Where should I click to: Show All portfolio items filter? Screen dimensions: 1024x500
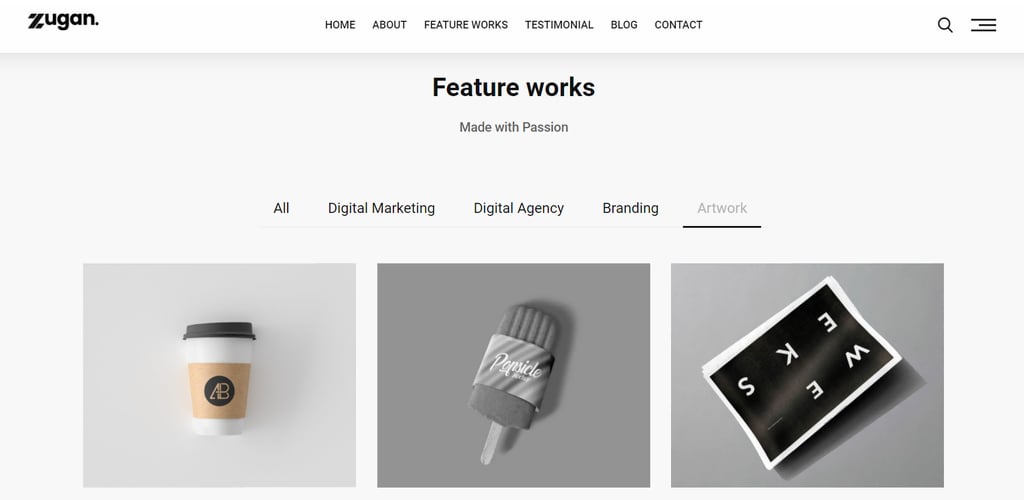(x=281, y=208)
